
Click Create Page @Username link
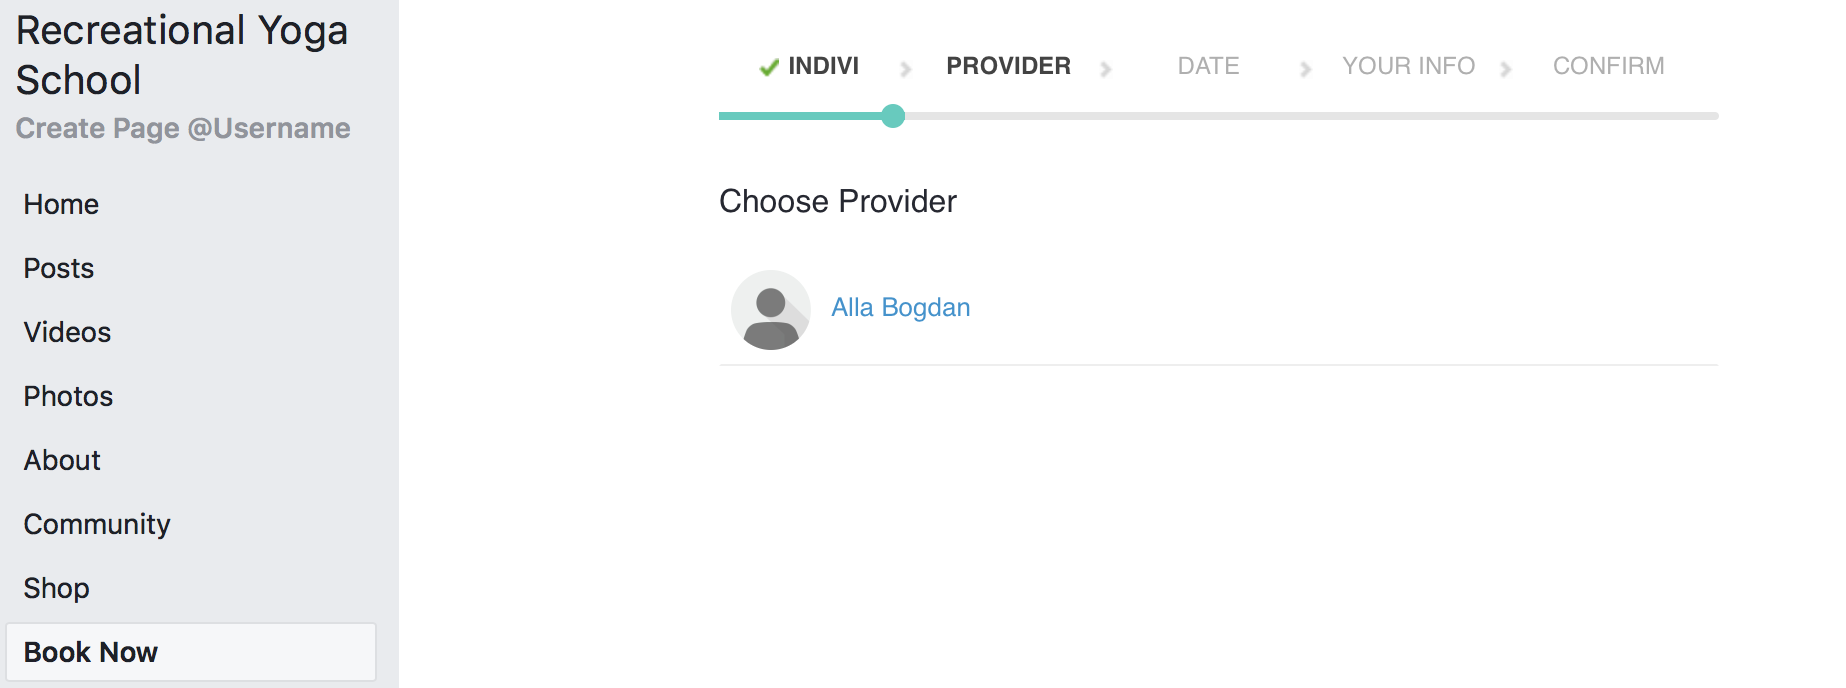click(183, 128)
